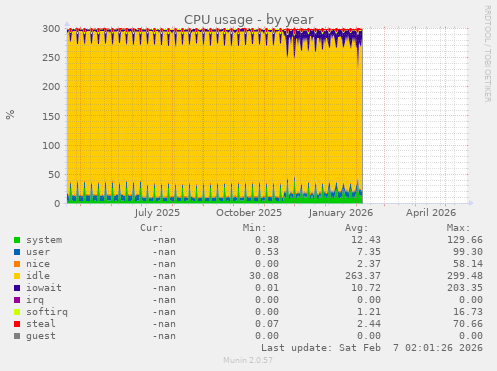Click nice max value 58.14
The height and width of the screenshot is (371, 497).
click(x=468, y=264)
